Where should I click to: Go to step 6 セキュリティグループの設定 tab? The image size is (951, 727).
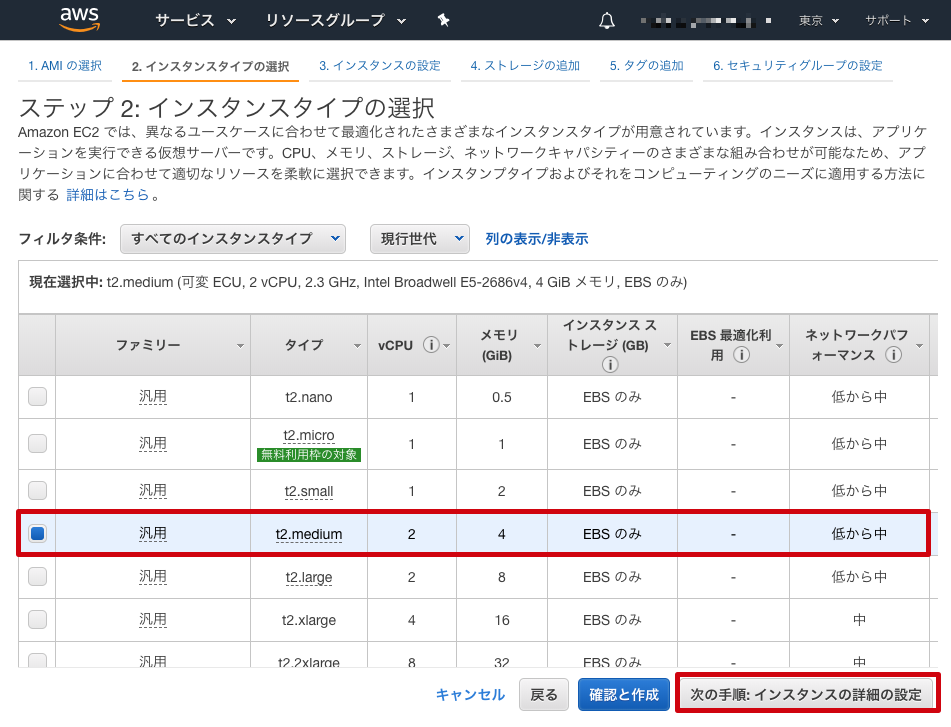pyautogui.click(x=798, y=65)
